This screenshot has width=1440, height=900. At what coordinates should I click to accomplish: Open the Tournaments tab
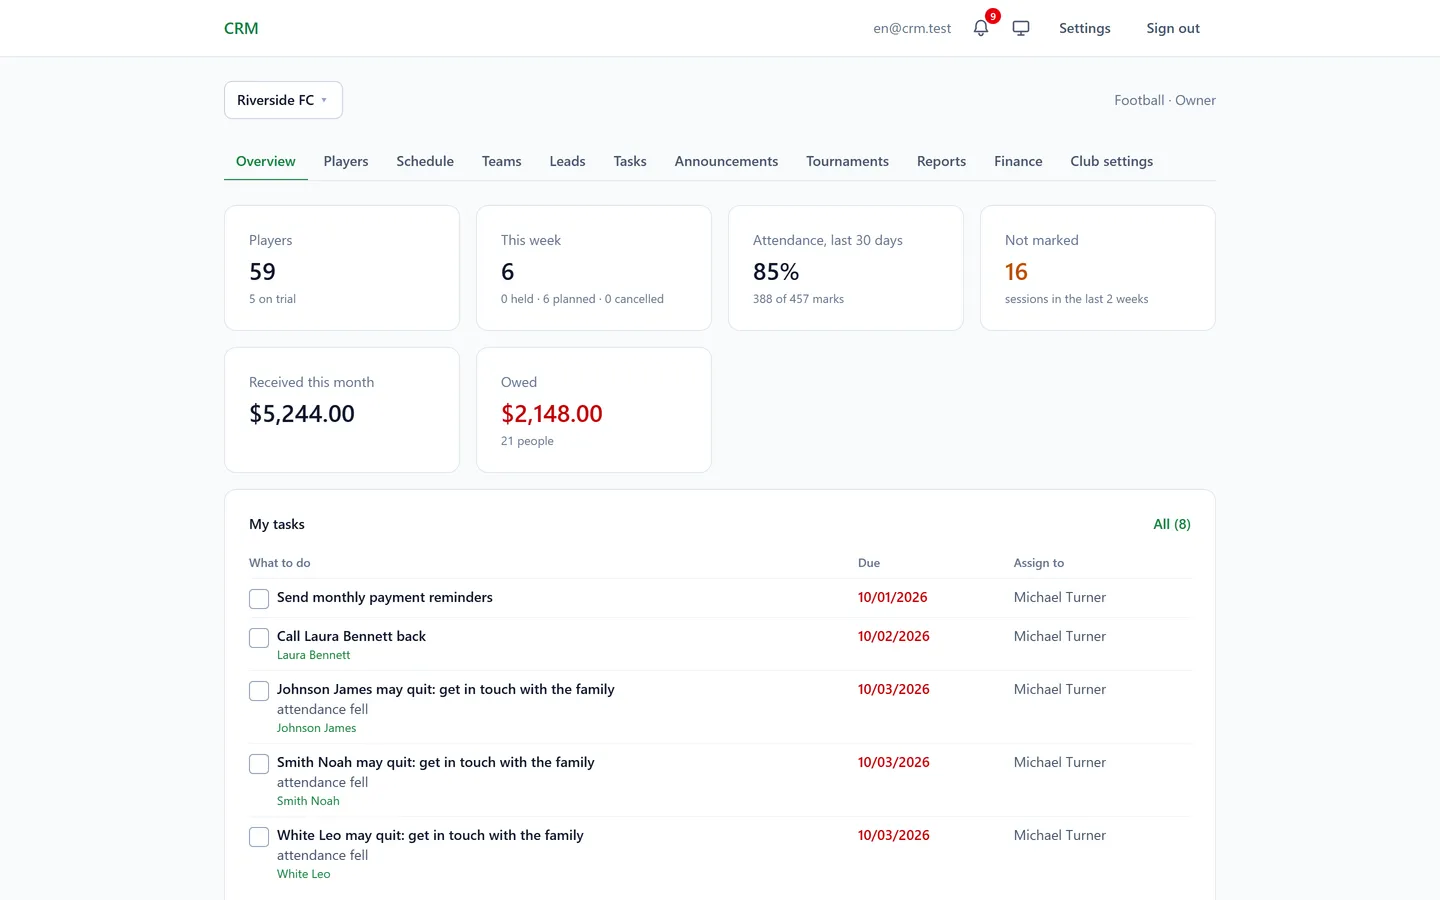pyautogui.click(x=847, y=161)
